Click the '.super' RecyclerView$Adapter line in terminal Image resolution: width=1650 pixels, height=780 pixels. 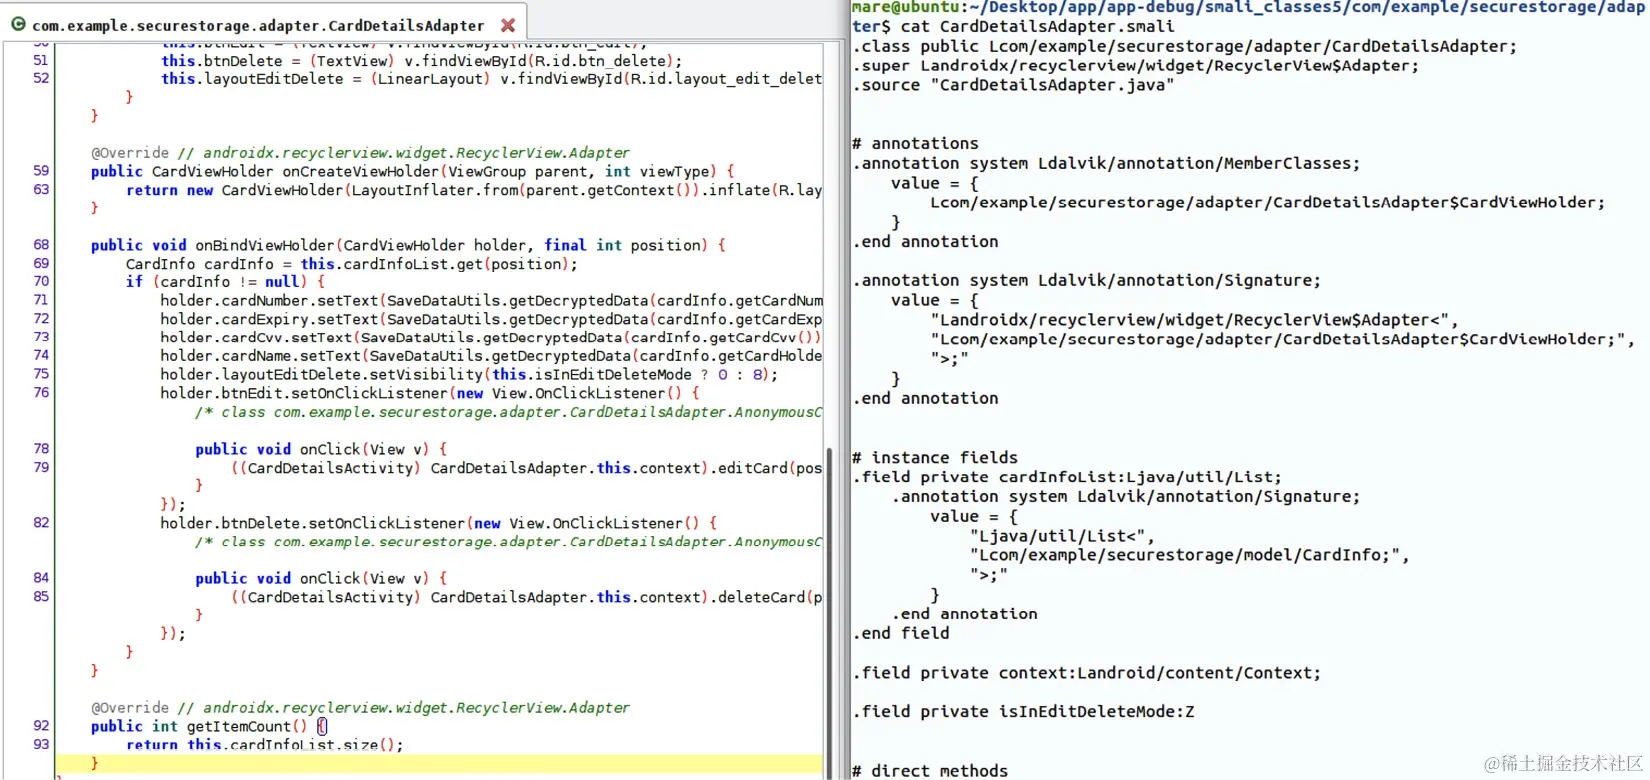[1136, 66]
